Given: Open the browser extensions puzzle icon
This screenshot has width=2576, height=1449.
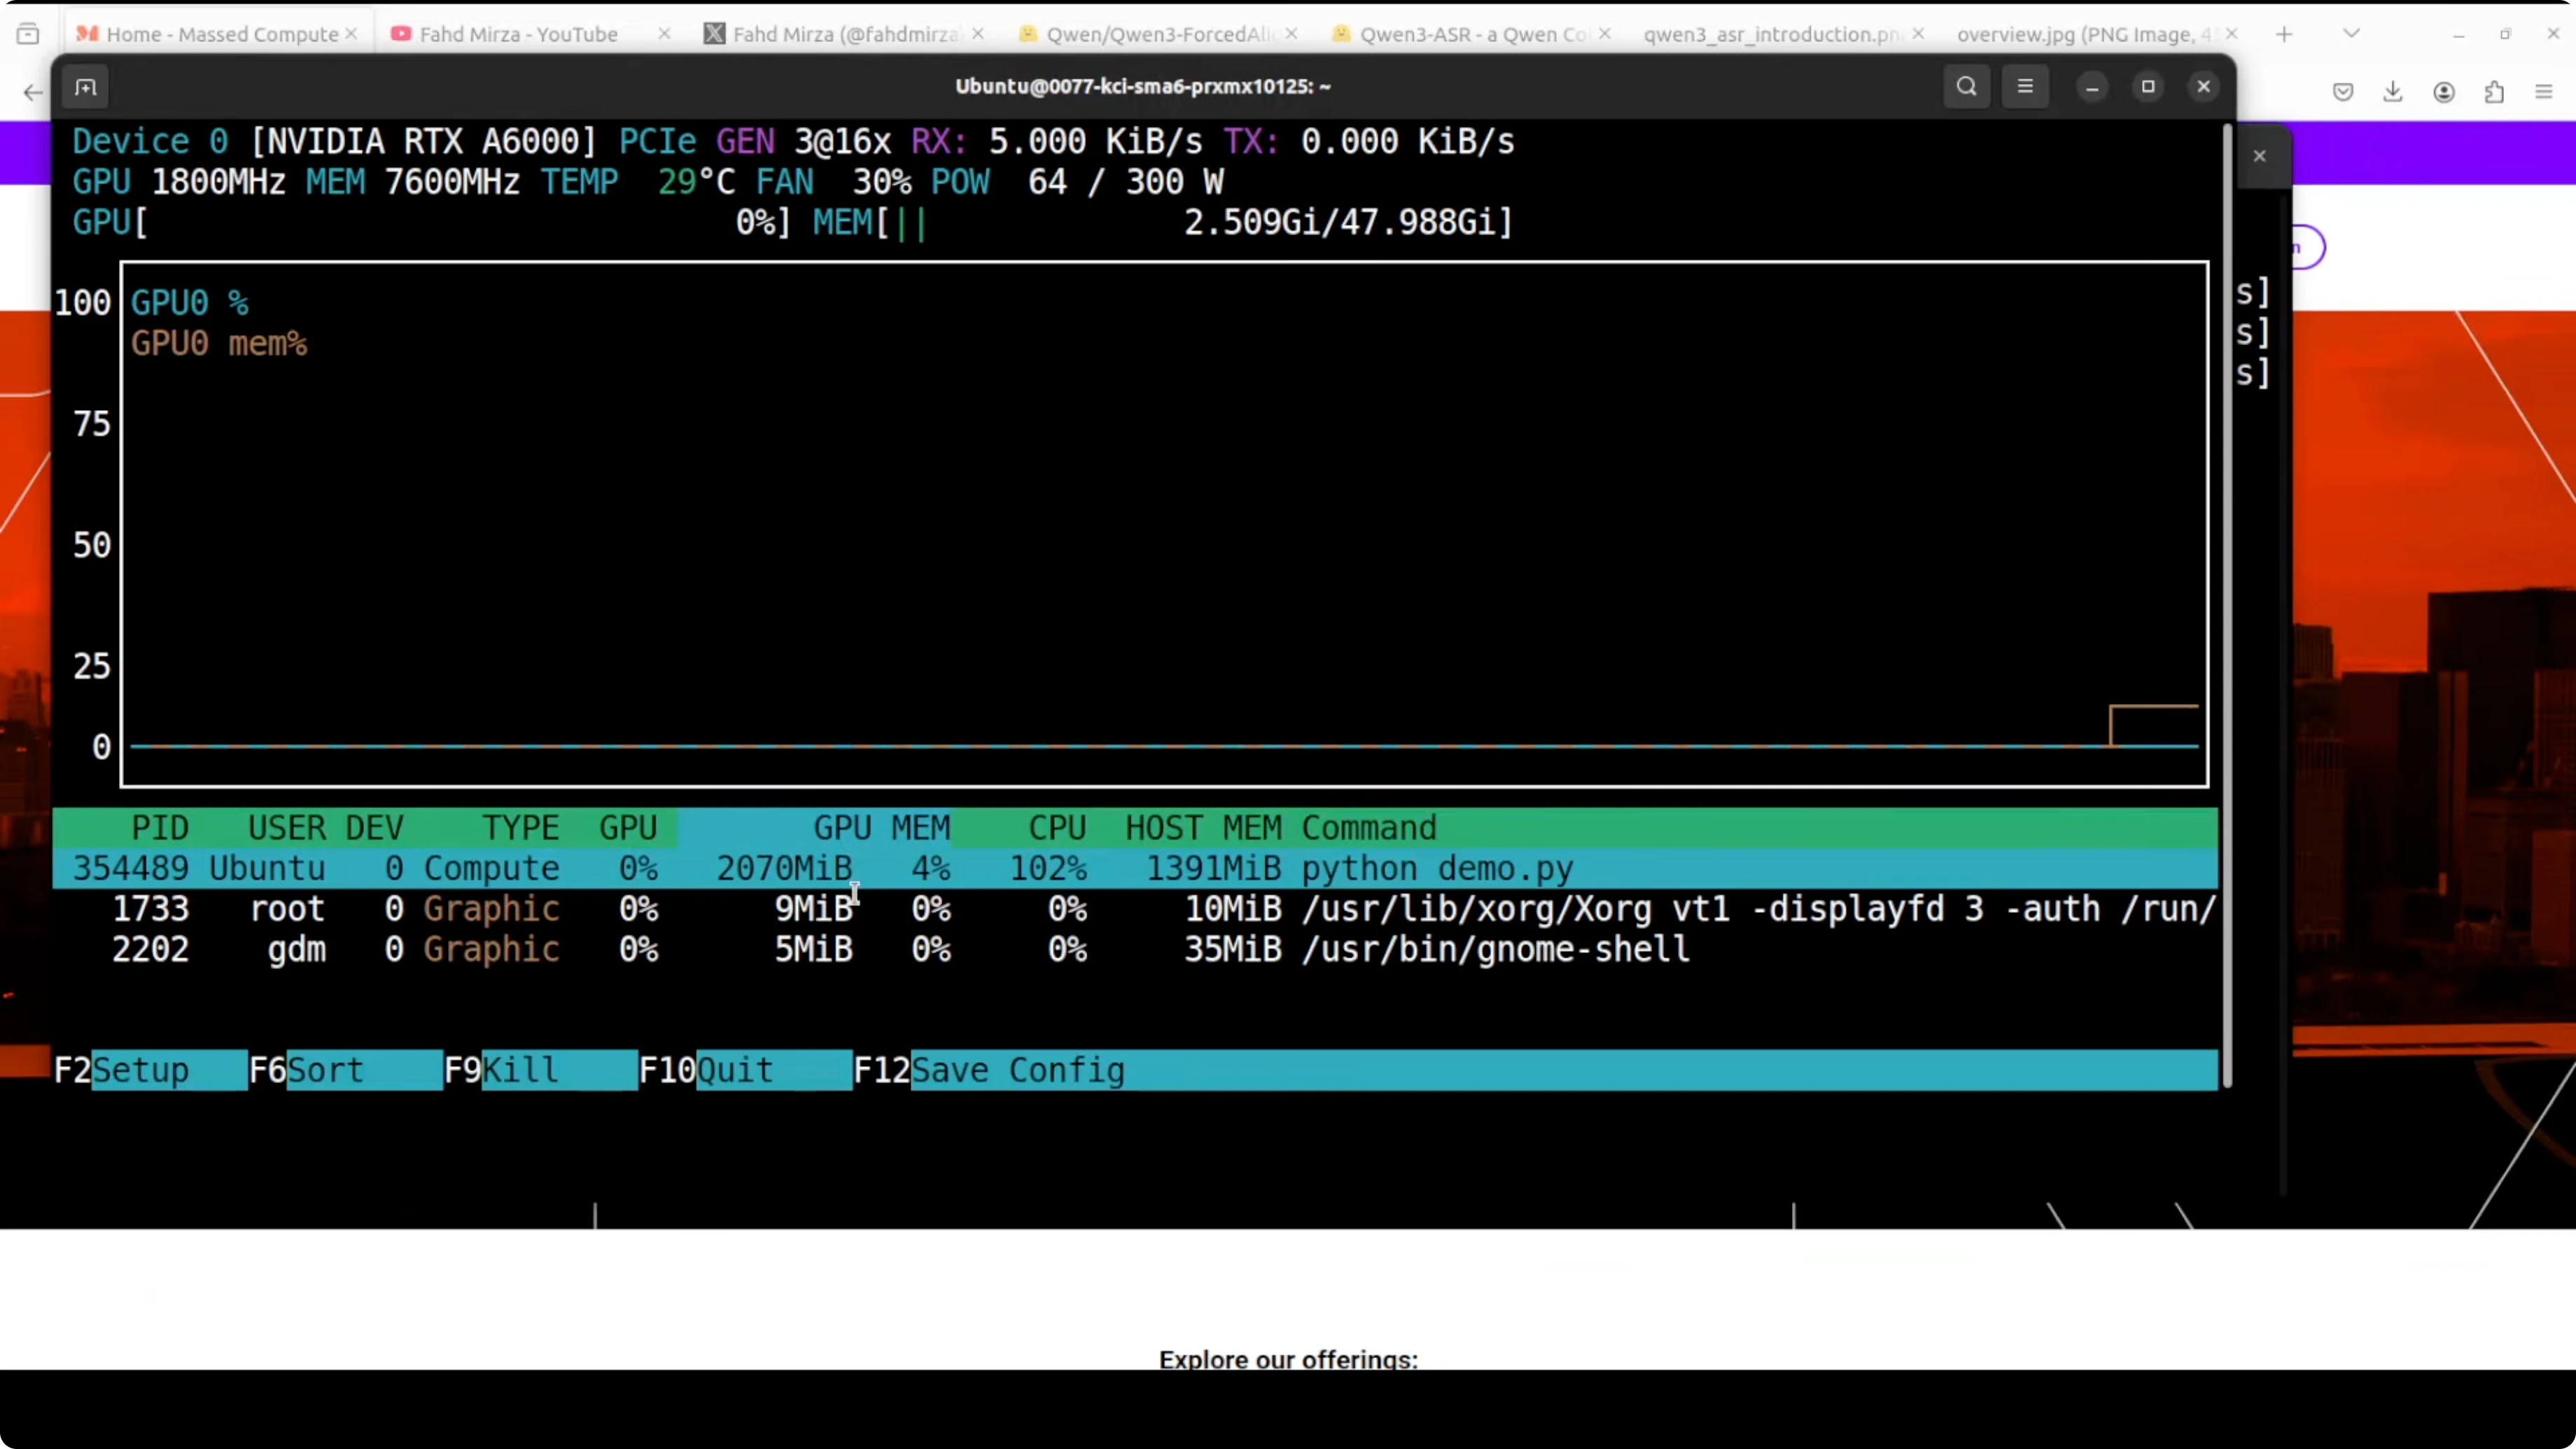Looking at the screenshot, I should tap(2494, 93).
